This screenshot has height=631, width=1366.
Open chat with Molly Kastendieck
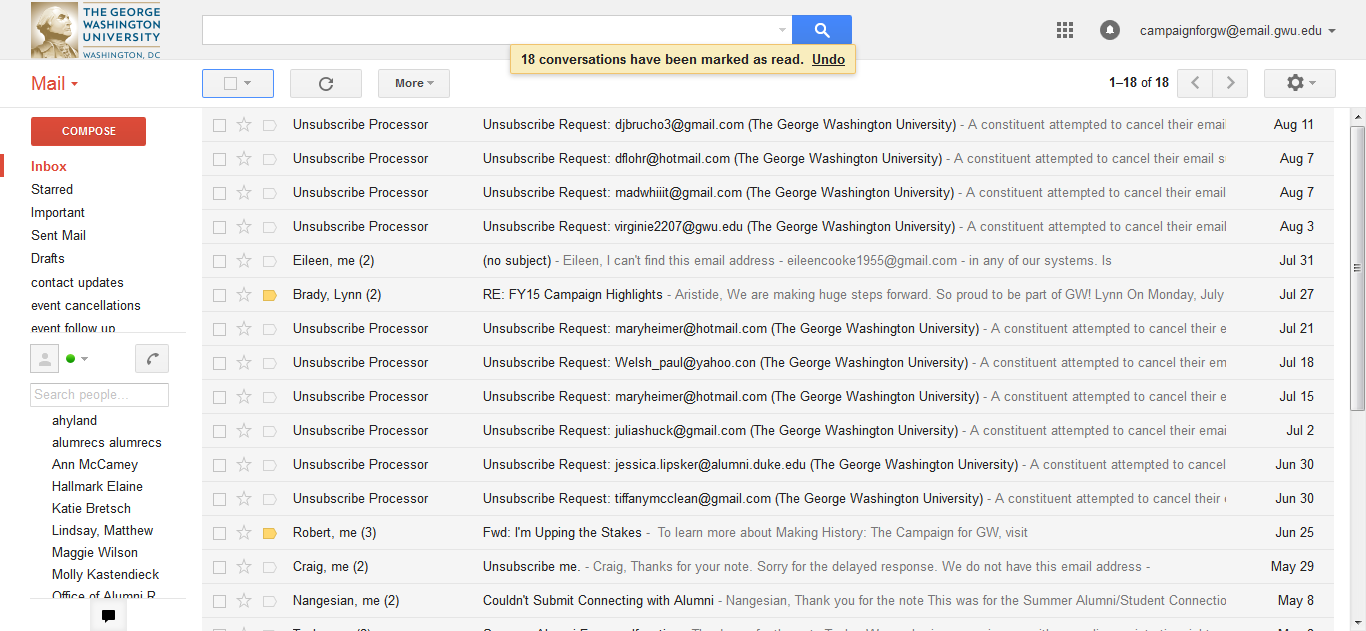pos(105,575)
